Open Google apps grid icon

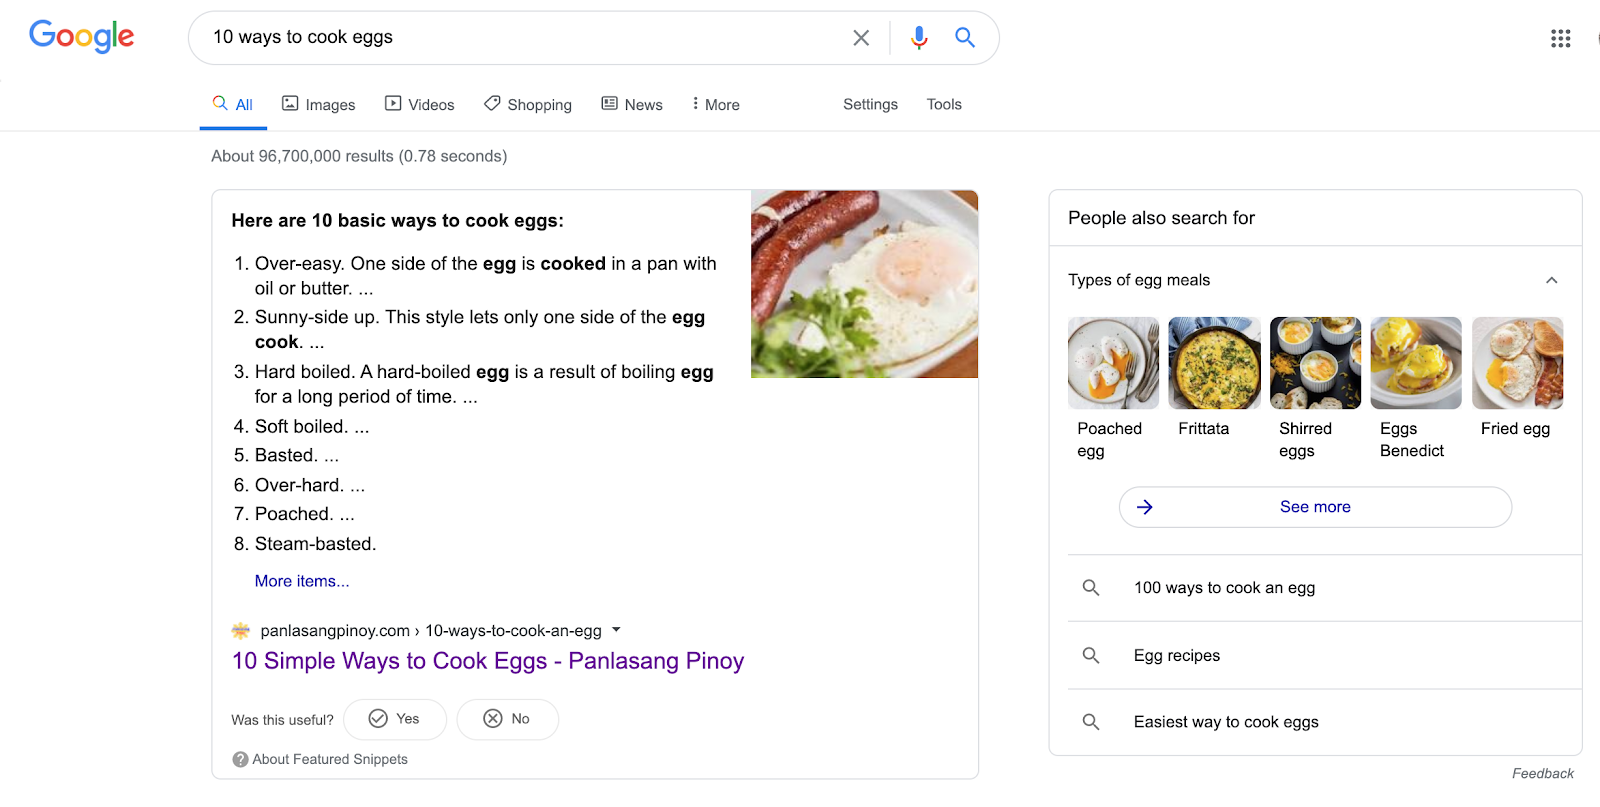click(1561, 38)
